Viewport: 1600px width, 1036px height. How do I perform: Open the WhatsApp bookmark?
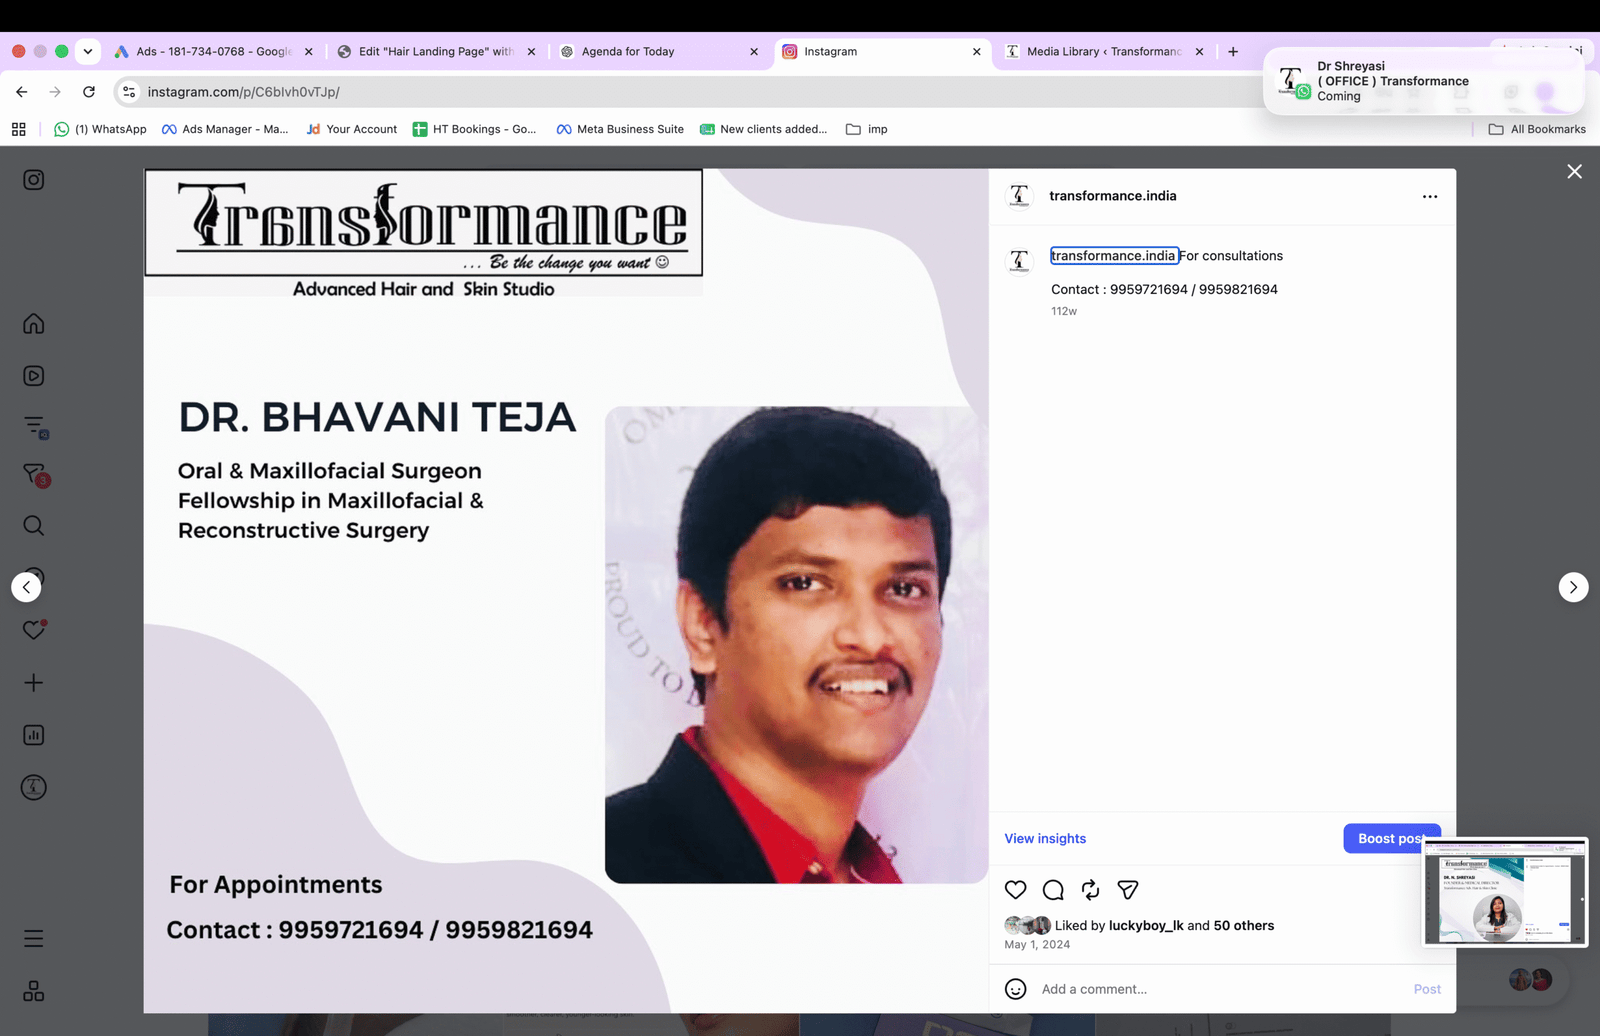pos(100,129)
